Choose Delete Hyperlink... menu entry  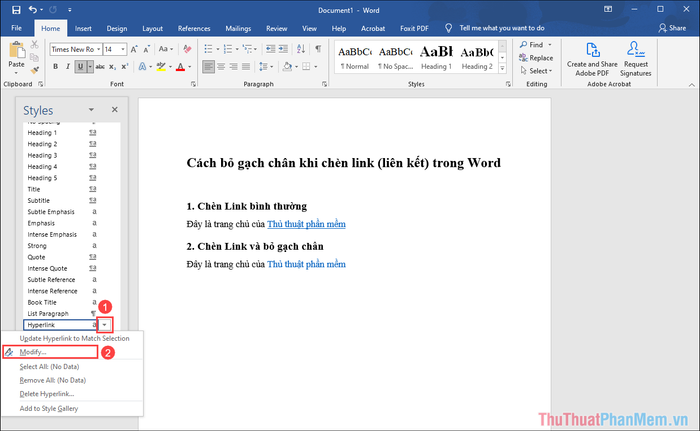click(x=72, y=394)
